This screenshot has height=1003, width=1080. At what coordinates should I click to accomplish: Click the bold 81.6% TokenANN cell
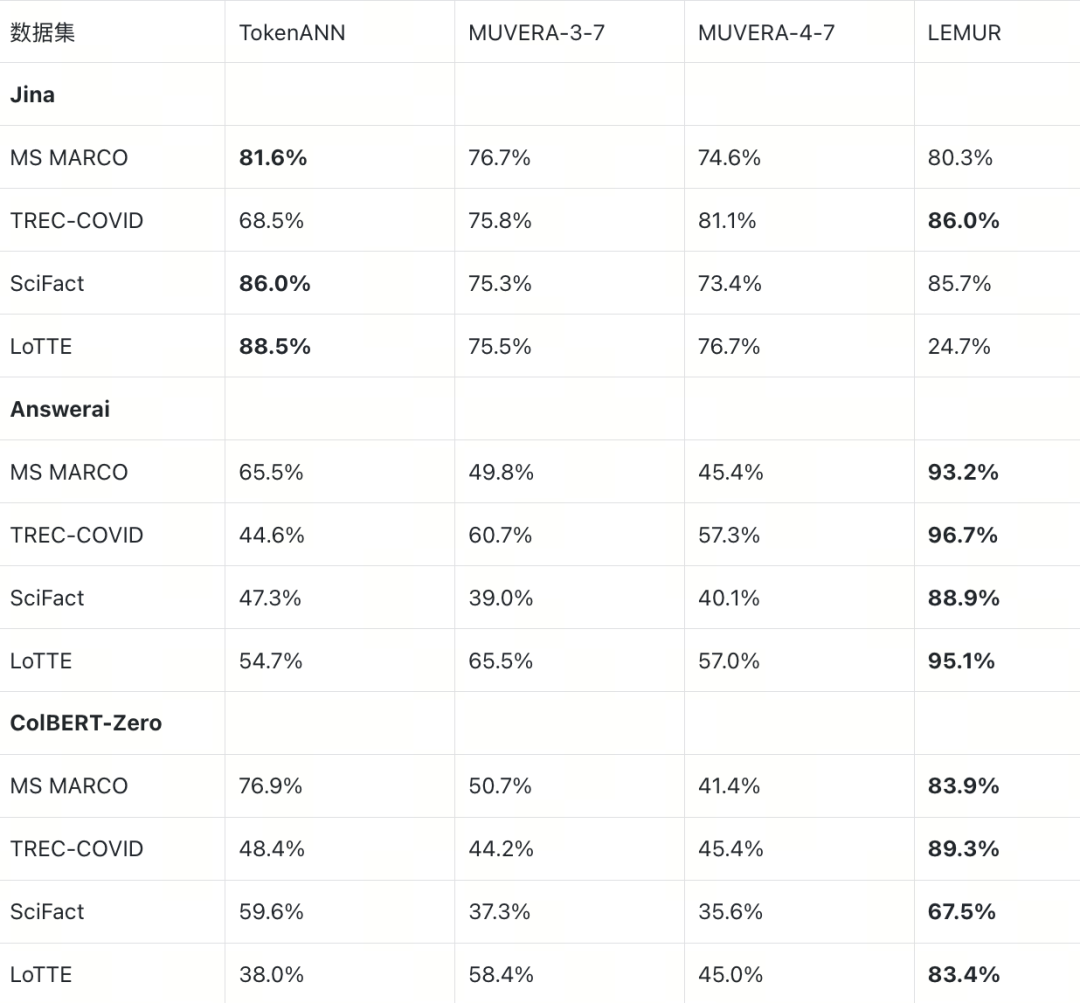click(x=273, y=158)
